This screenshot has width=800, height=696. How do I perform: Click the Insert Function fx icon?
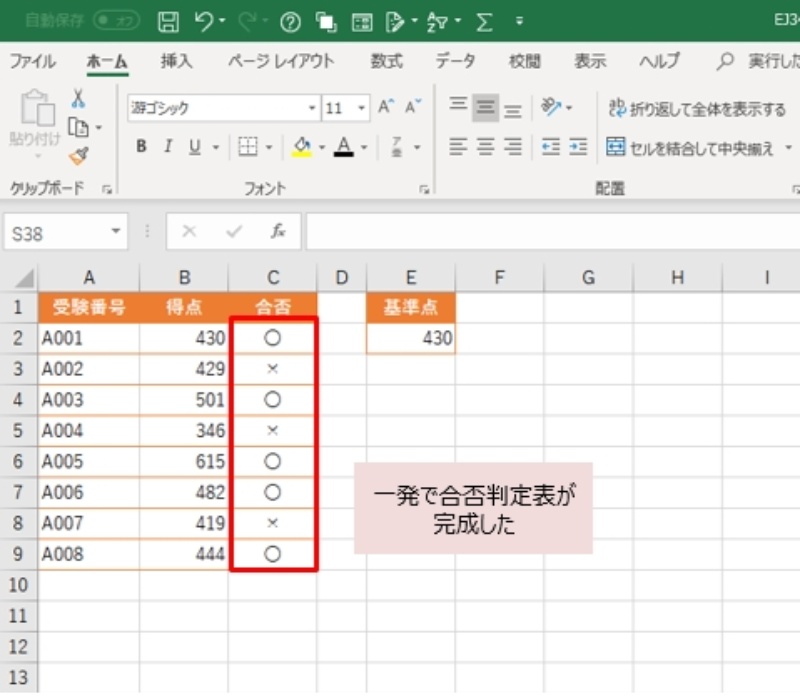click(x=278, y=231)
